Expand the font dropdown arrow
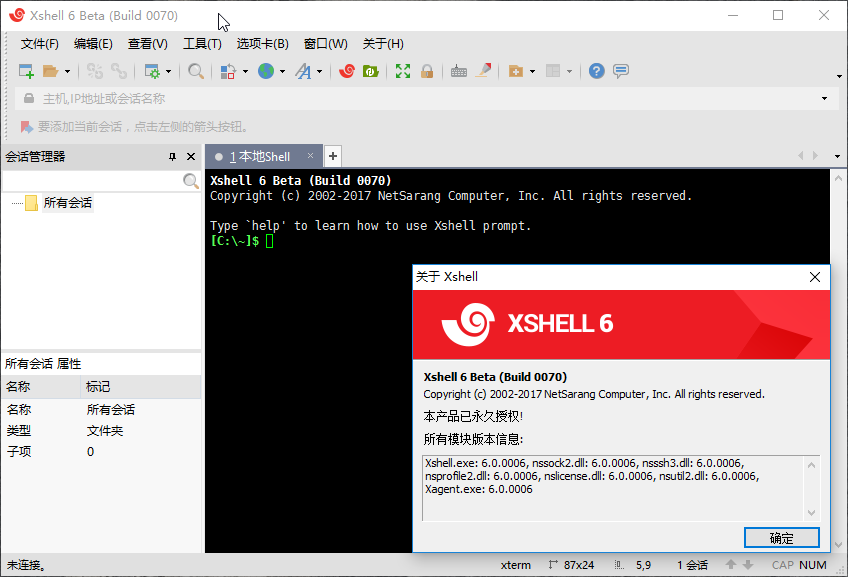The height and width of the screenshot is (577, 848). [319, 71]
